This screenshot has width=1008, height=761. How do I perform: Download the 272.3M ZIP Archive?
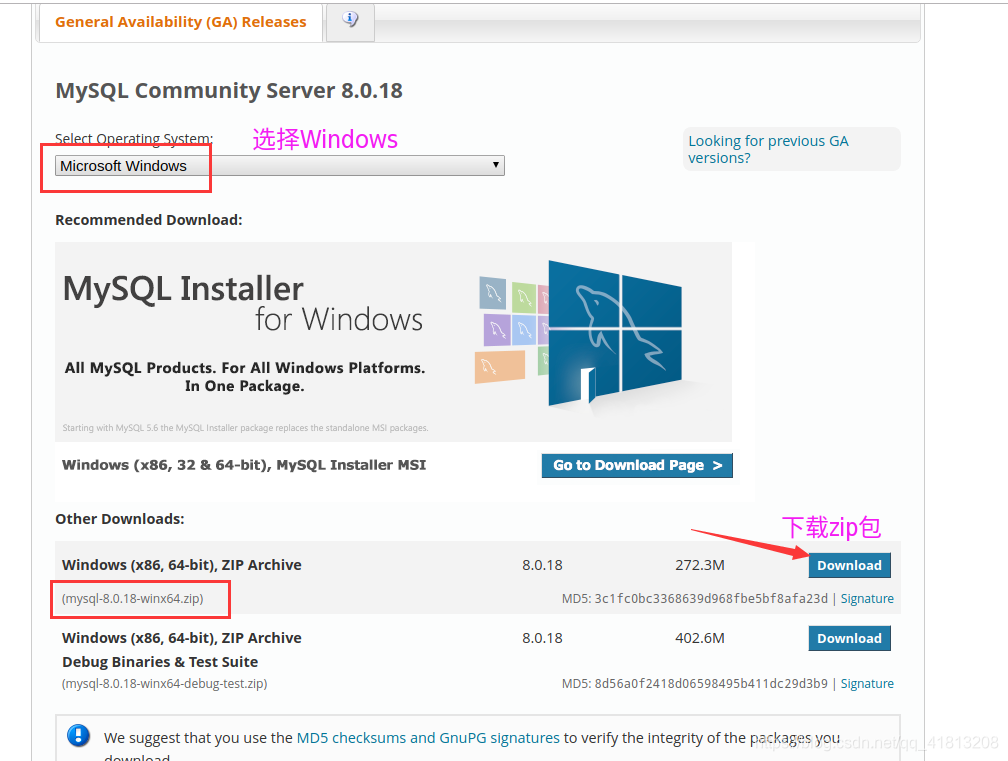849,566
